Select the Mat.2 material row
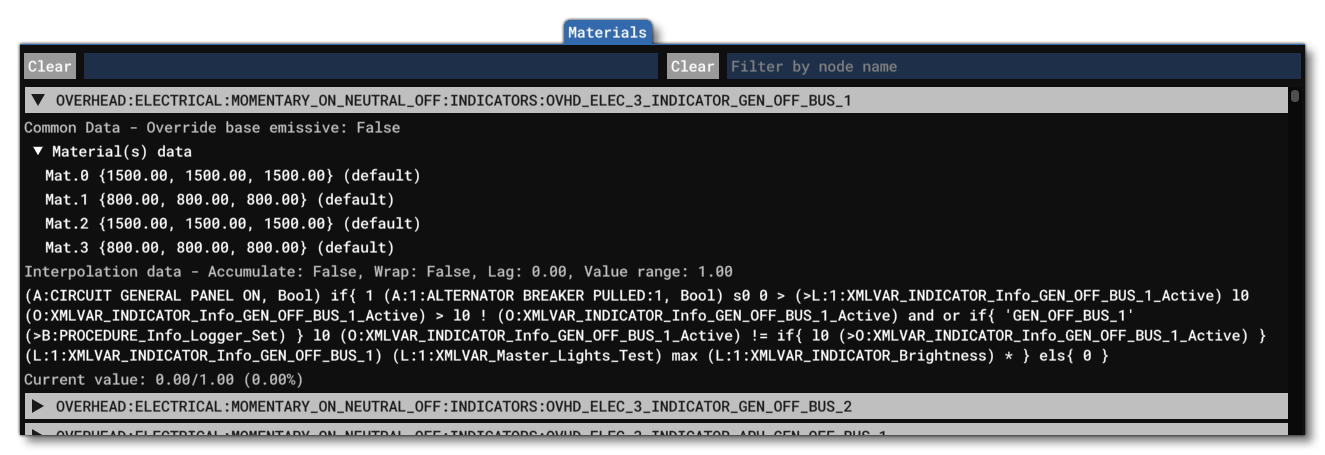Viewport: 1325px width, 455px height. tap(232, 223)
